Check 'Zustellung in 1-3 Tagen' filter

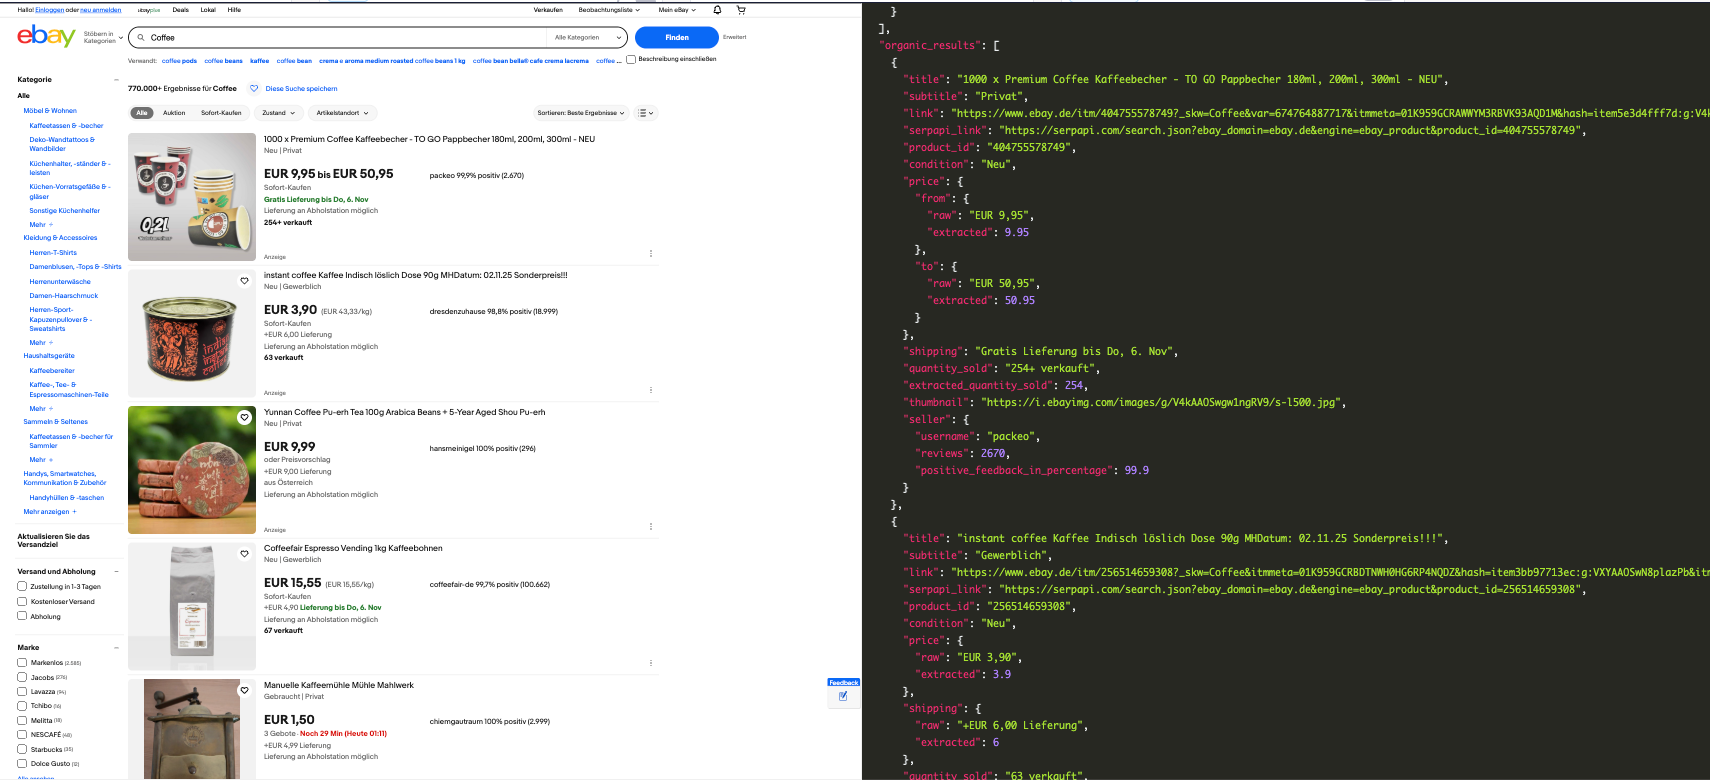pos(22,587)
